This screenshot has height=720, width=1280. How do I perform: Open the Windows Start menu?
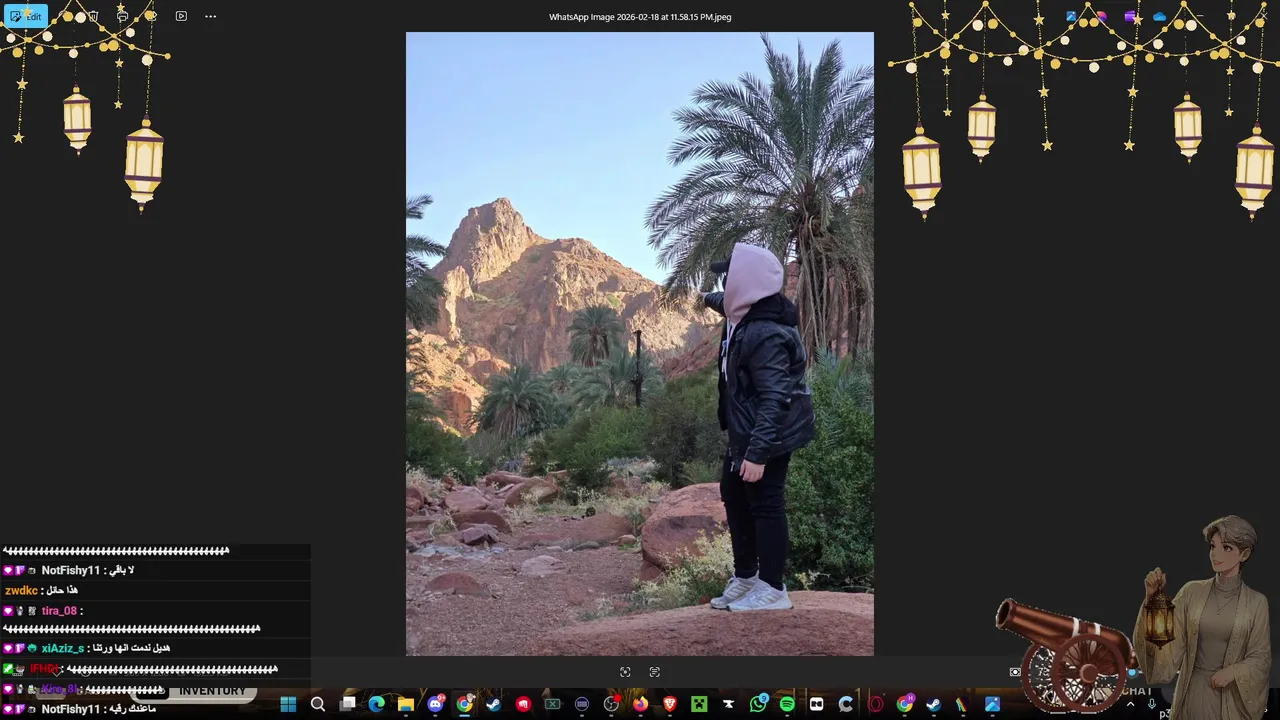pyautogui.click(x=288, y=704)
